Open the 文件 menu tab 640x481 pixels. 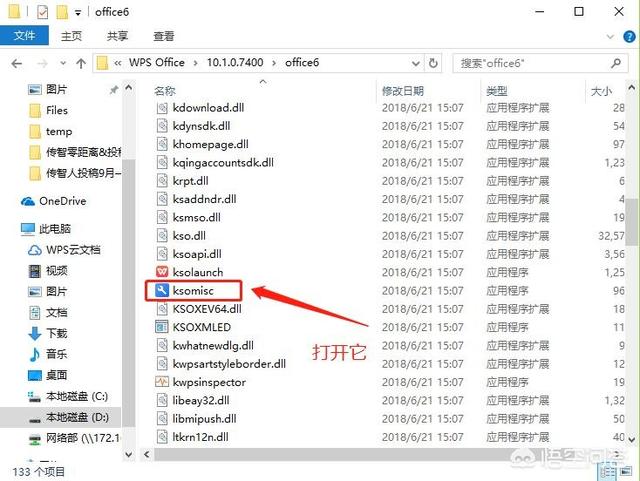coord(24,36)
